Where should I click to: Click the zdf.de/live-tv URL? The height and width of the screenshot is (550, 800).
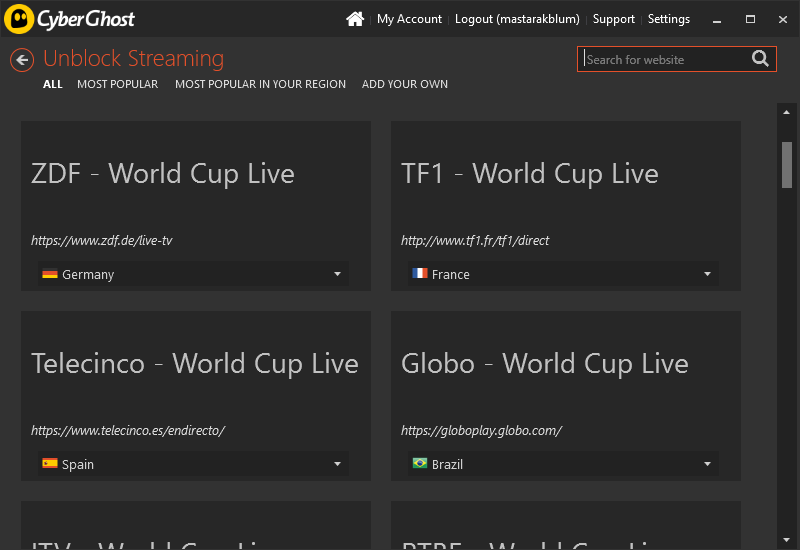point(102,240)
